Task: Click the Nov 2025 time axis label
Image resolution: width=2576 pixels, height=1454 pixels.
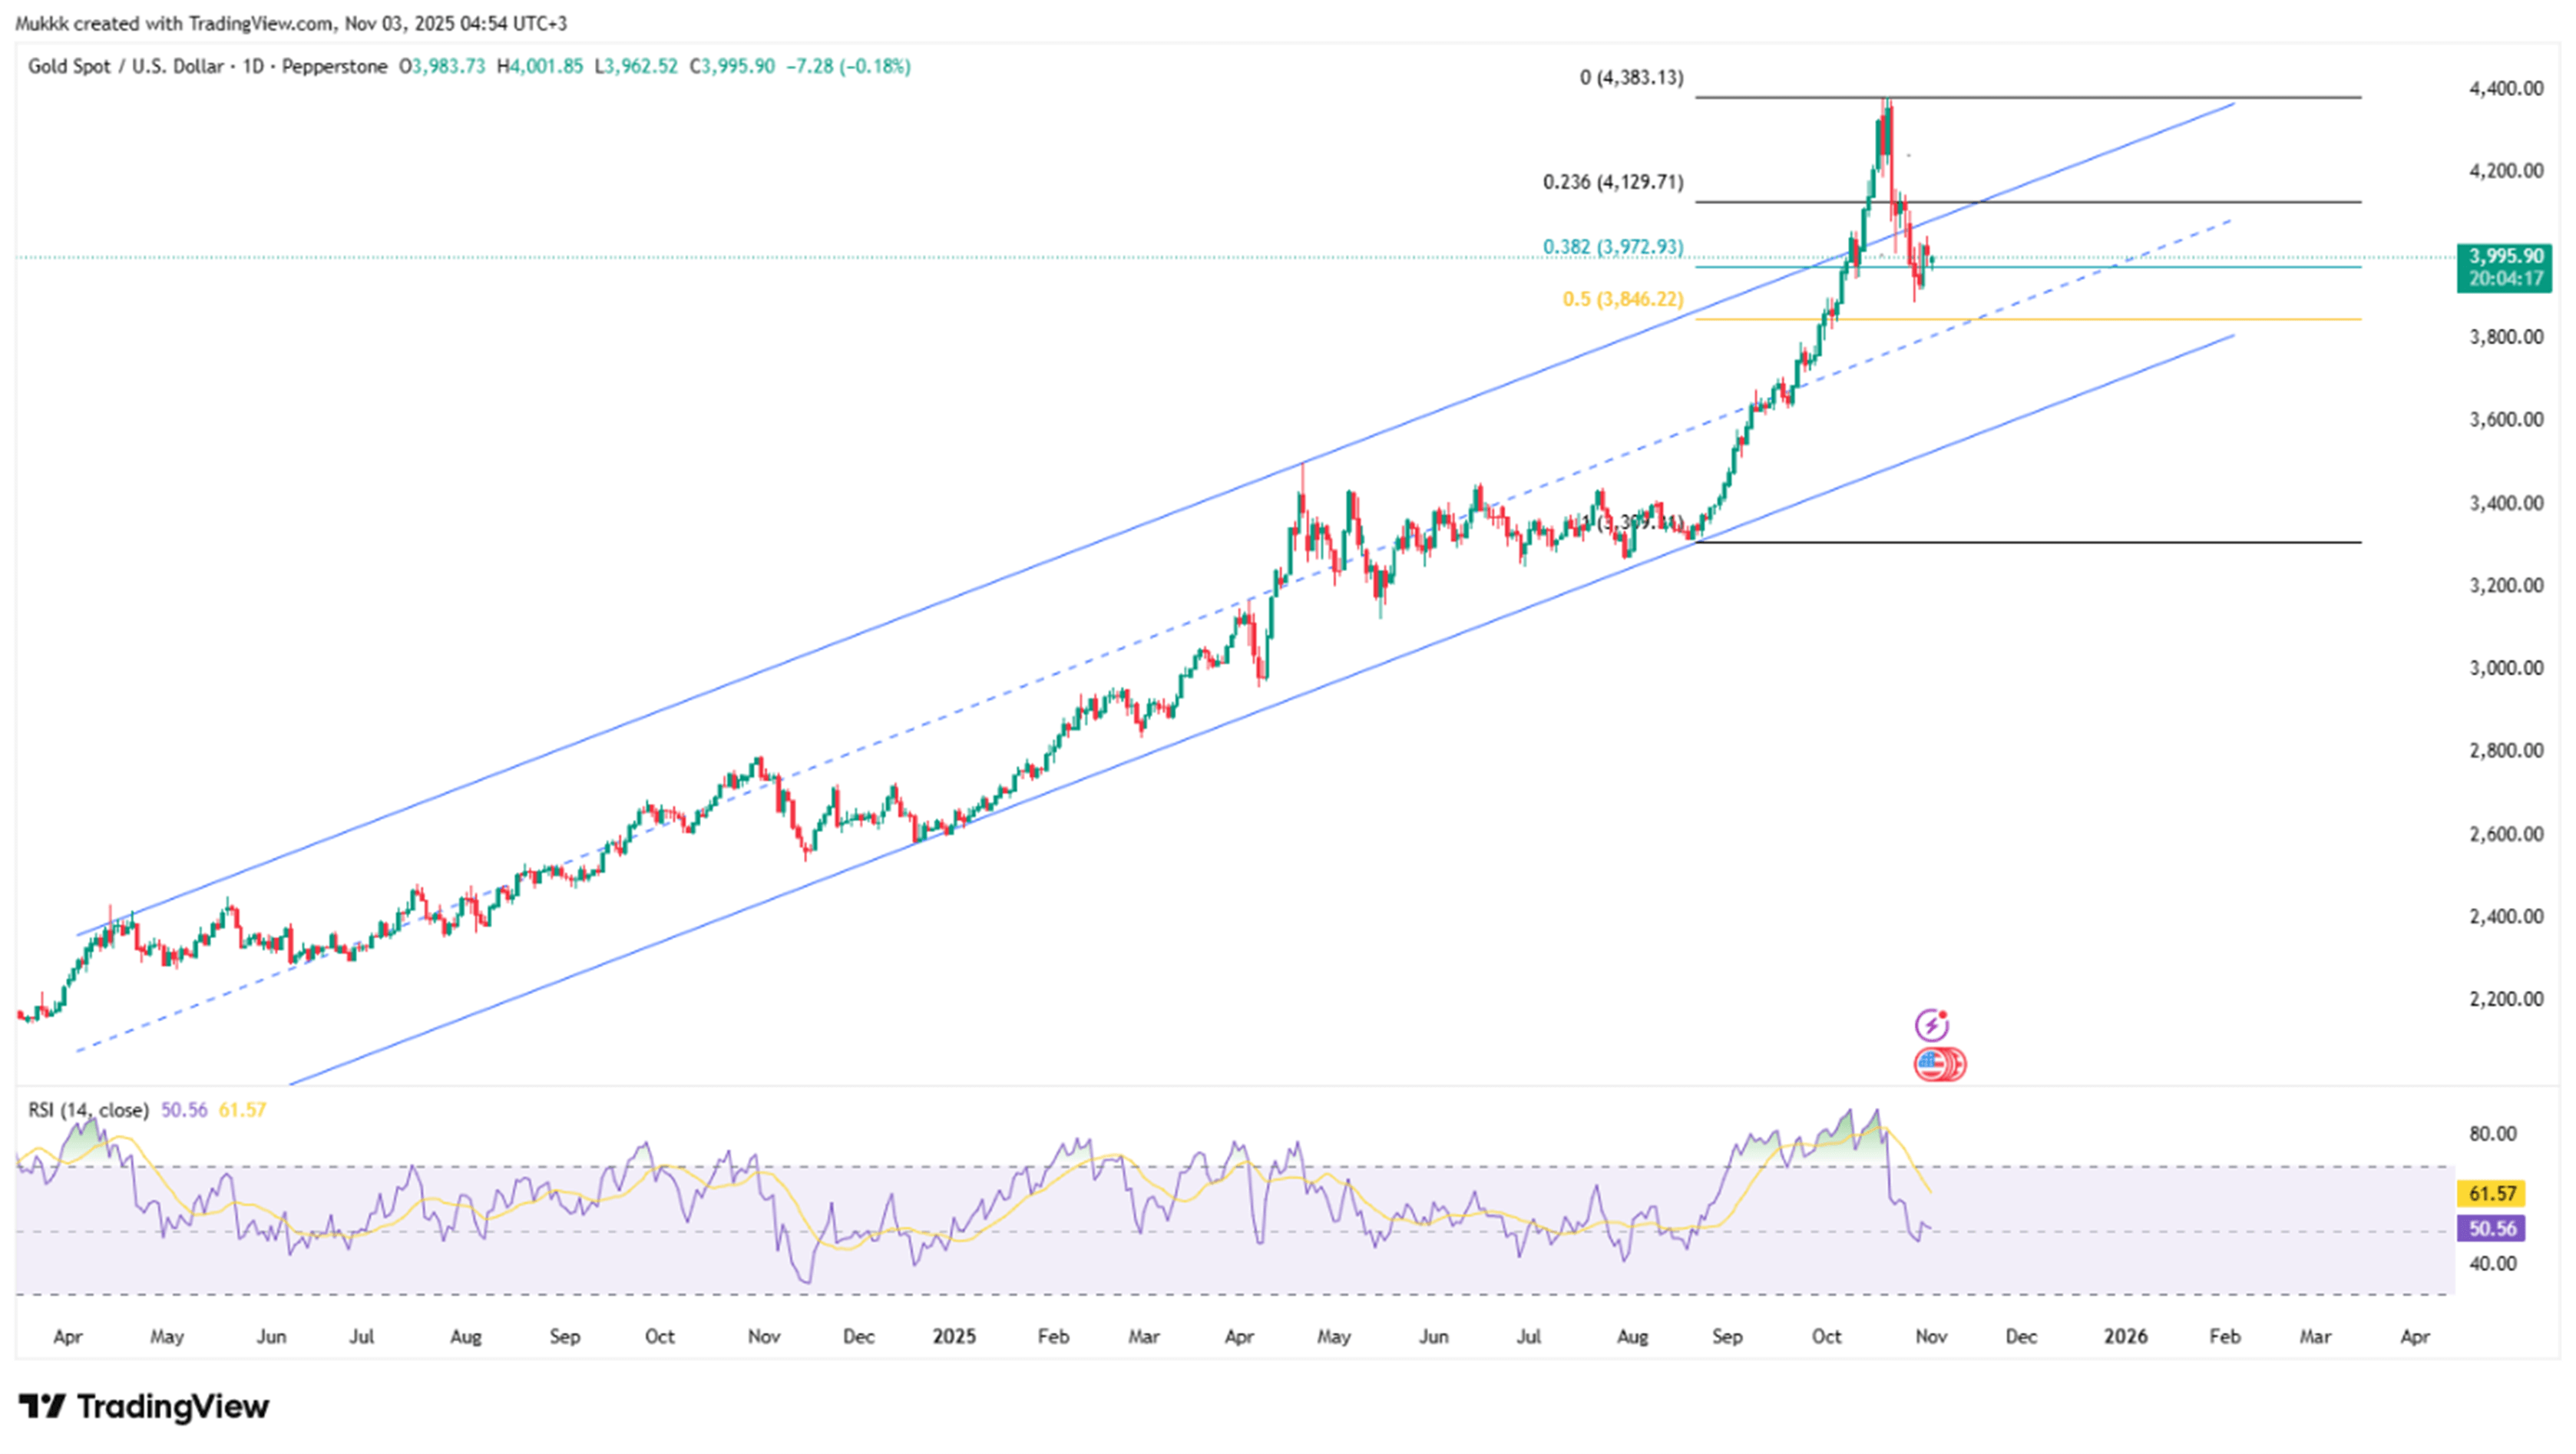Action: tap(1930, 1336)
